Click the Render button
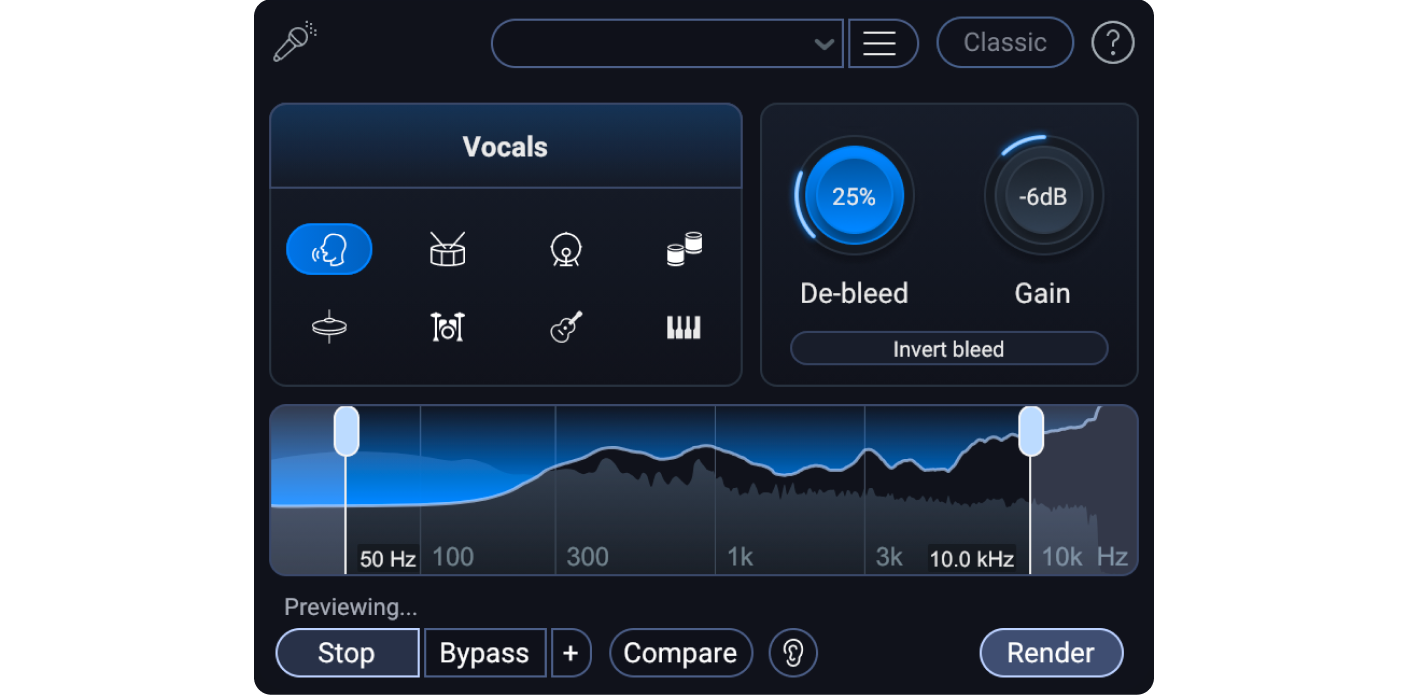 [x=1050, y=653]
